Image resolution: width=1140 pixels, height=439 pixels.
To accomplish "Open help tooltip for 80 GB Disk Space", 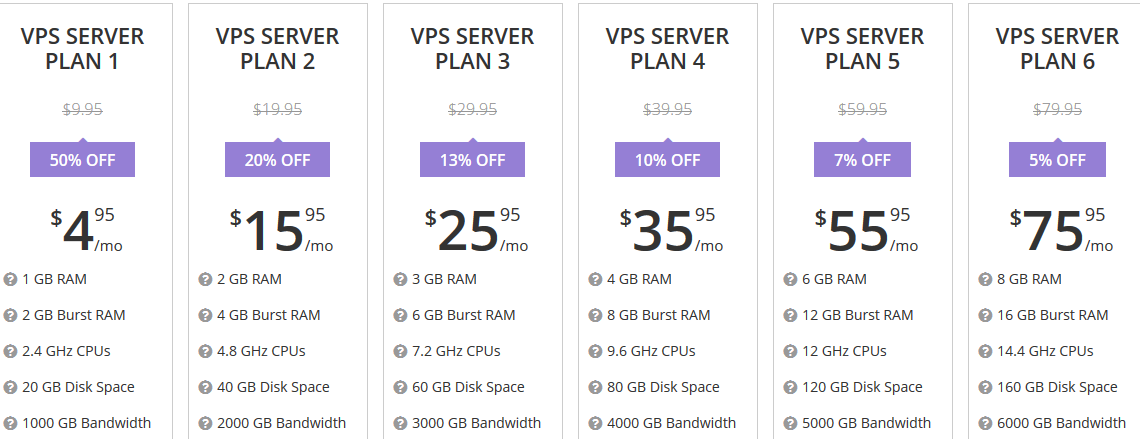I will 595,387.
